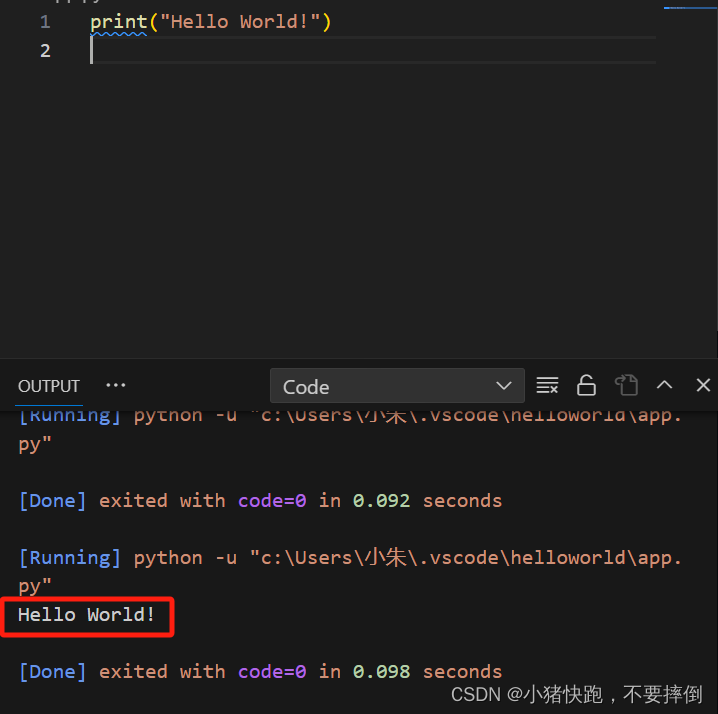
Task: Maximize the panel with the up chevron
Action: click(x=664, y=385)
